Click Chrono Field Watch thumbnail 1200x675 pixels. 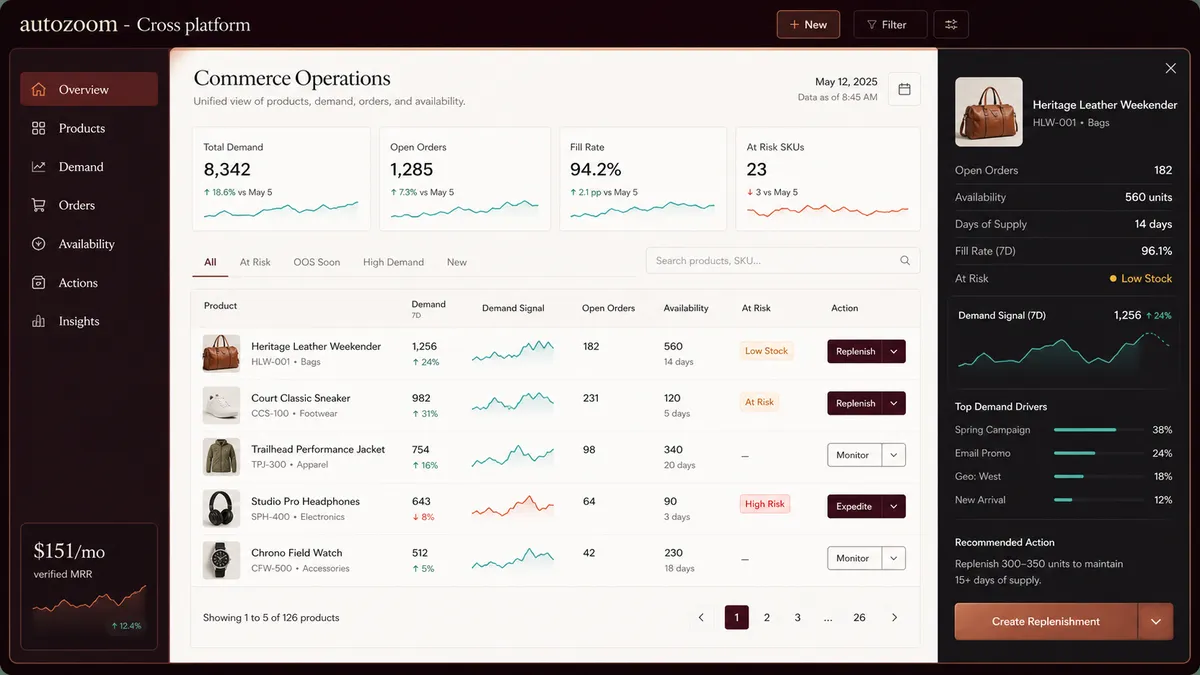coord(221,560)
